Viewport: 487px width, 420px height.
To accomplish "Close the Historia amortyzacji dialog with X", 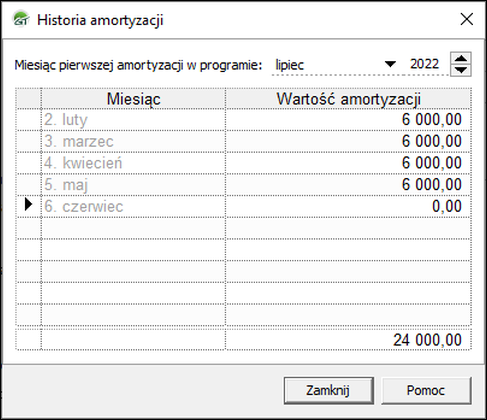I will click(466, 19).
